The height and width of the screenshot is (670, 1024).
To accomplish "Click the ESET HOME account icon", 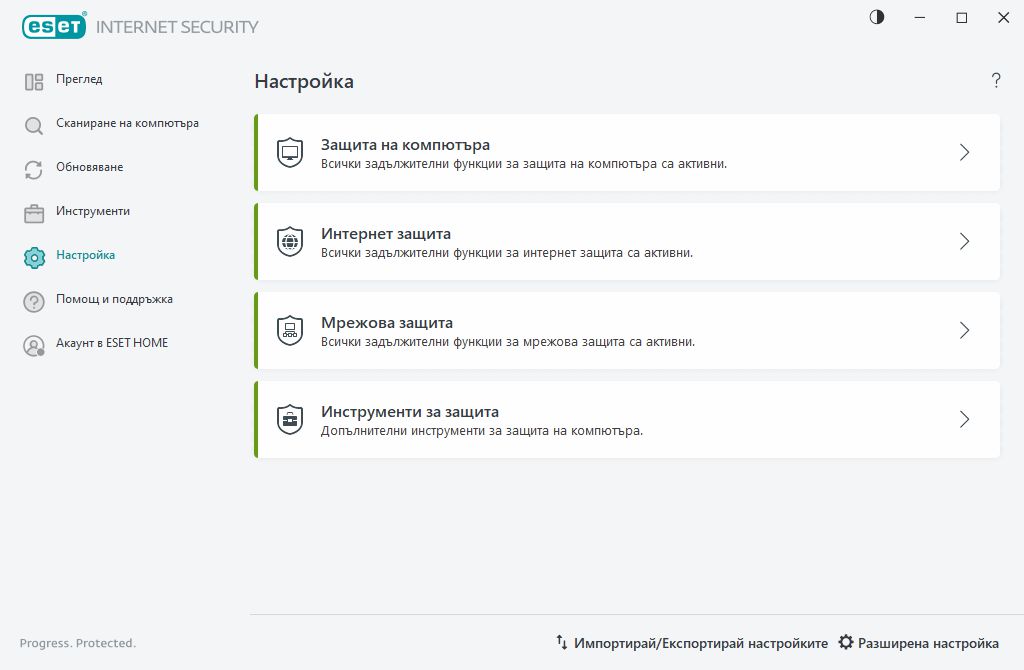I will point(34,346).
